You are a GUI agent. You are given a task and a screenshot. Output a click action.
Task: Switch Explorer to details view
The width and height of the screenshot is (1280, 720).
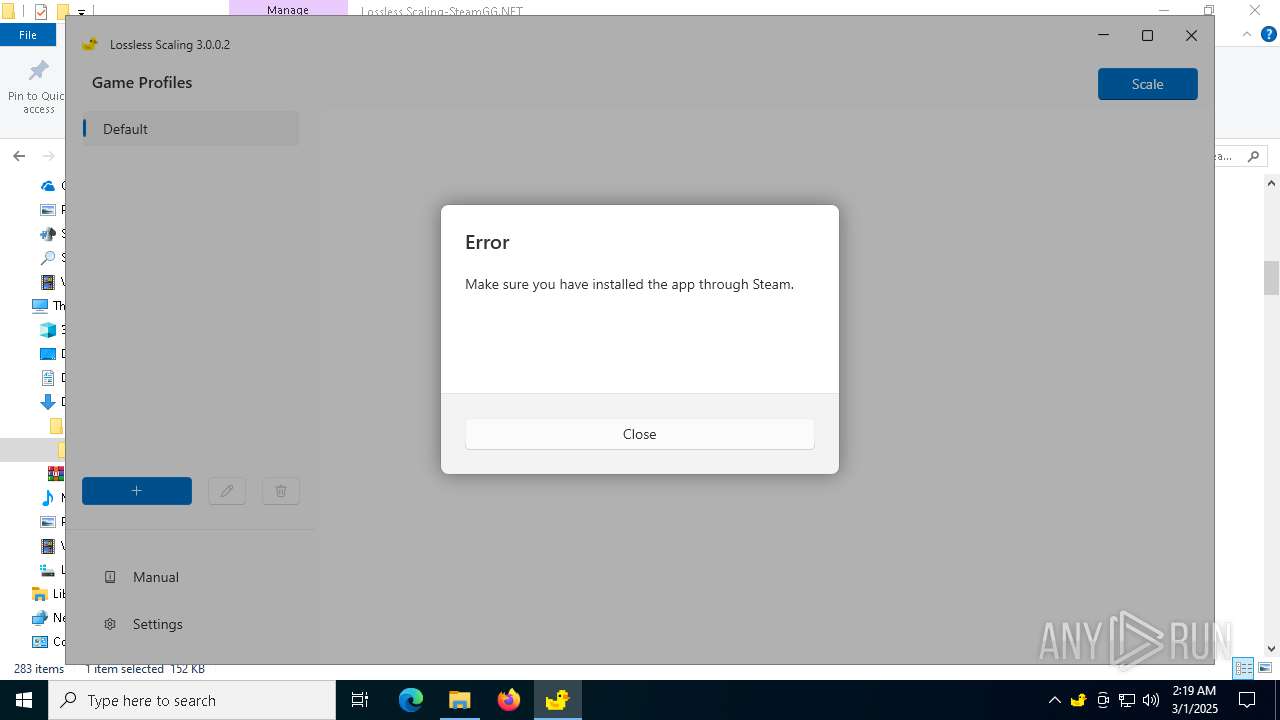click(1244, 668)
